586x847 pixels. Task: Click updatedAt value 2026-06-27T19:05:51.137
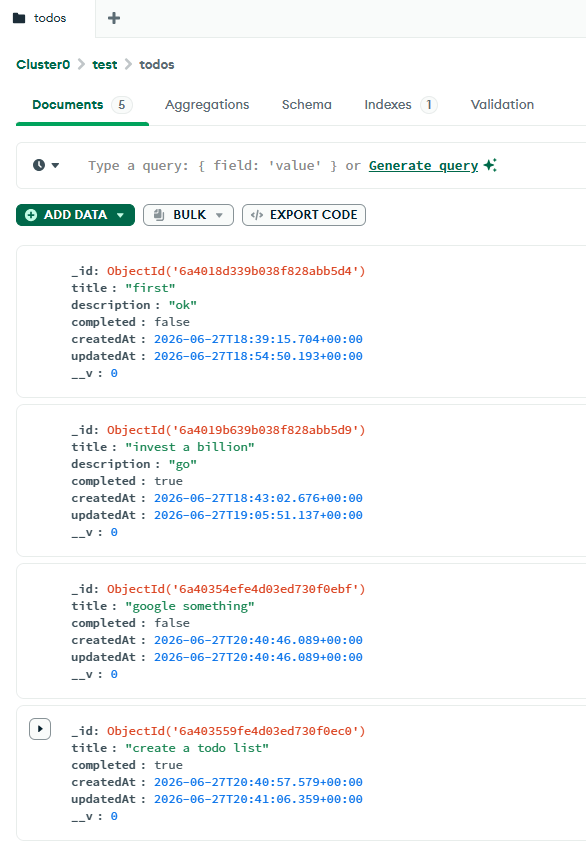258,515
